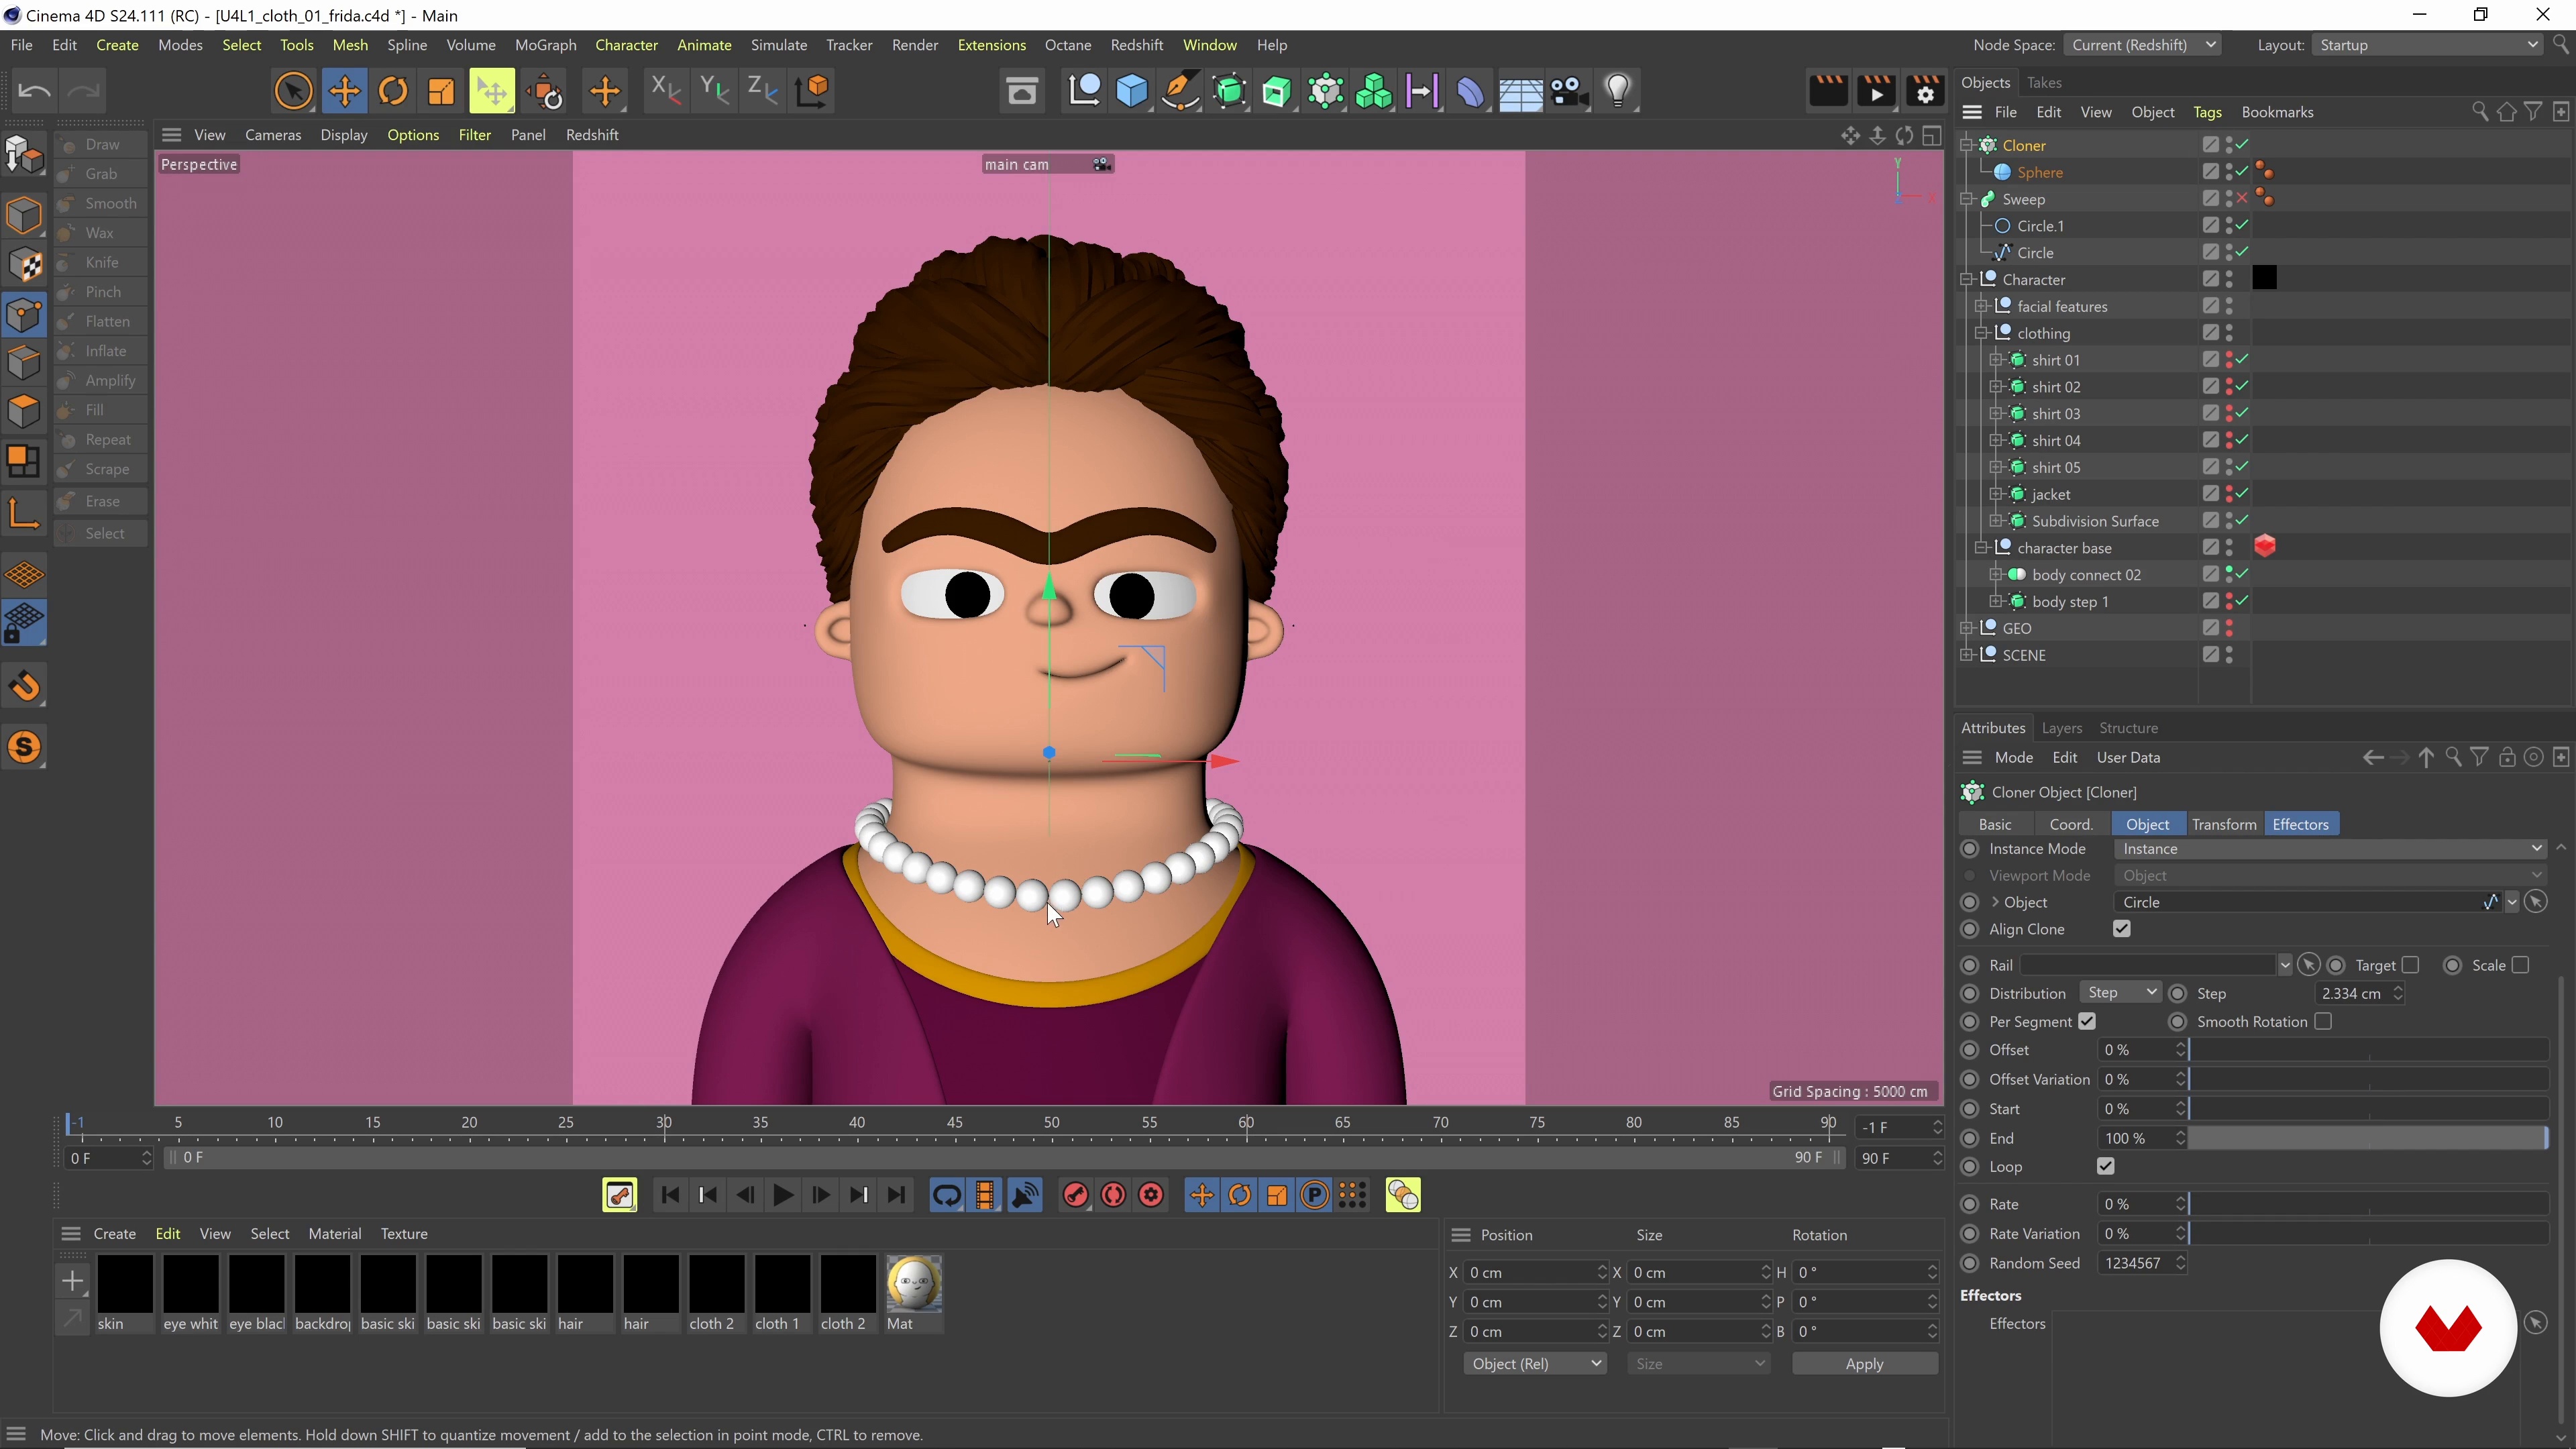Image resolution: width=2576 pixels, height=1449 pixels.
Task: Toggle Z axis lock
Action: [763, 91]
